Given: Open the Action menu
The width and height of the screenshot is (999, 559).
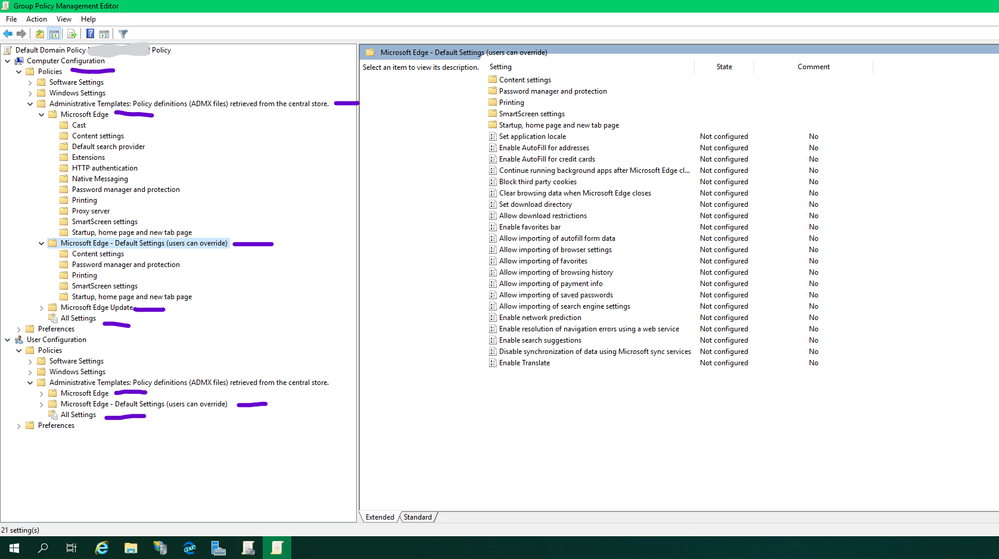Looking at the screenshot, I should tap(36, 19).
